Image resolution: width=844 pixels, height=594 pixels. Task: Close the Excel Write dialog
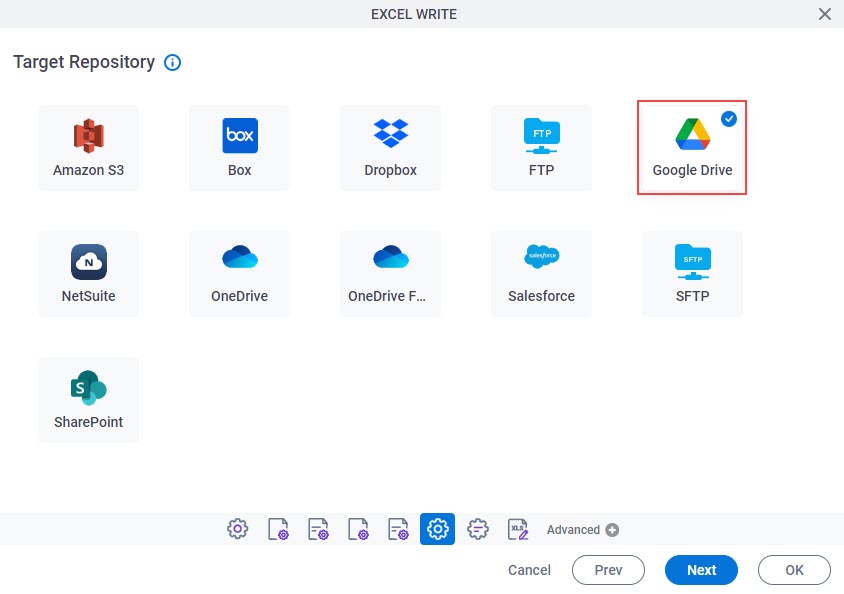[825, 14]
